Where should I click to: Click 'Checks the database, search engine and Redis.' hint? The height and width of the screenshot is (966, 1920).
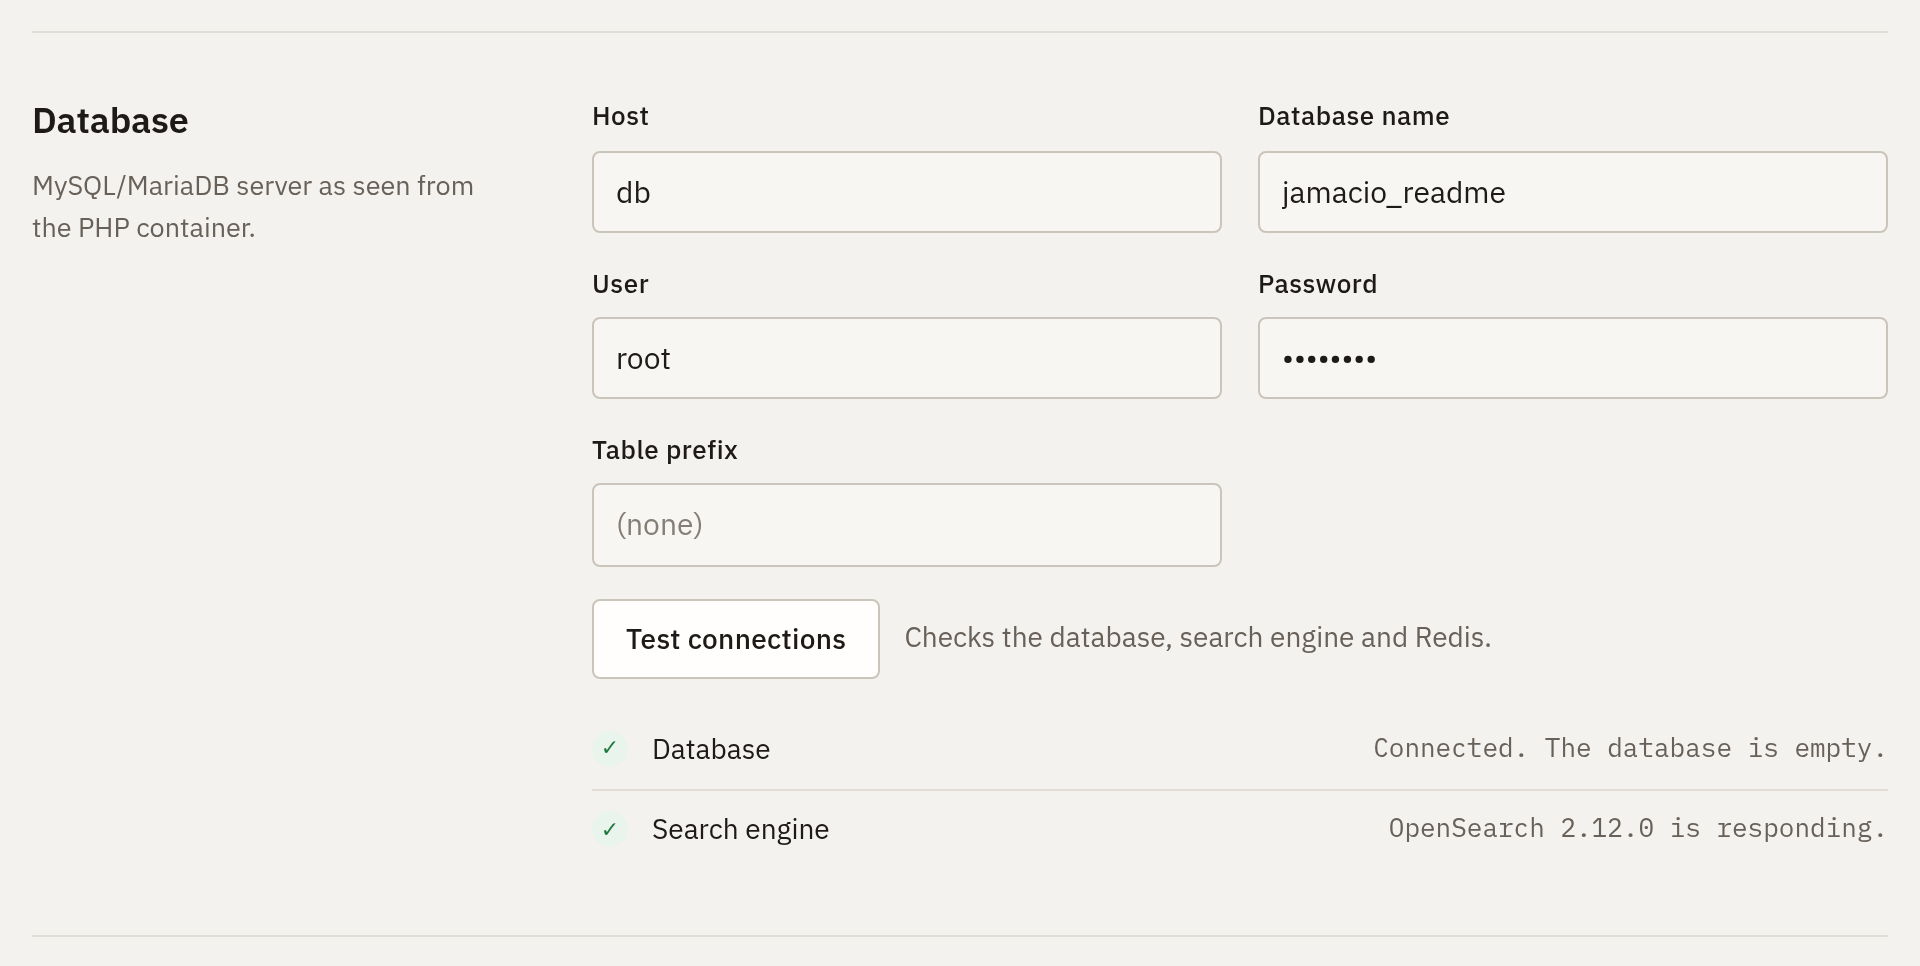[1198, 638]
